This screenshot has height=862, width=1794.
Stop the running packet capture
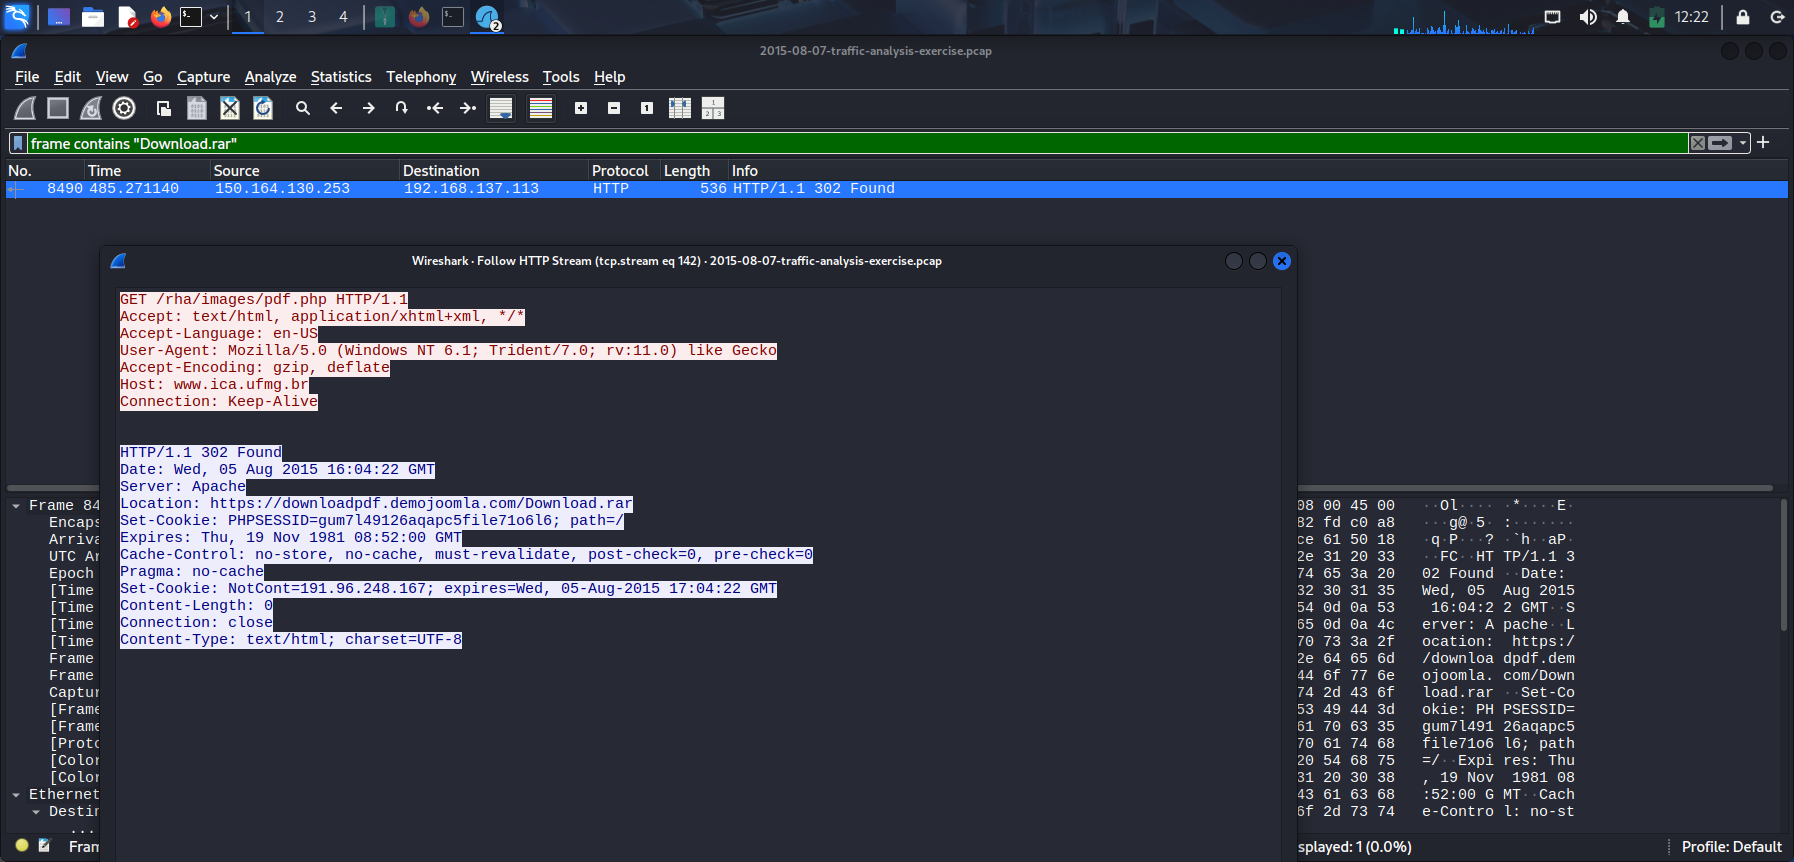pyautogui.click(x=58, y=108)
